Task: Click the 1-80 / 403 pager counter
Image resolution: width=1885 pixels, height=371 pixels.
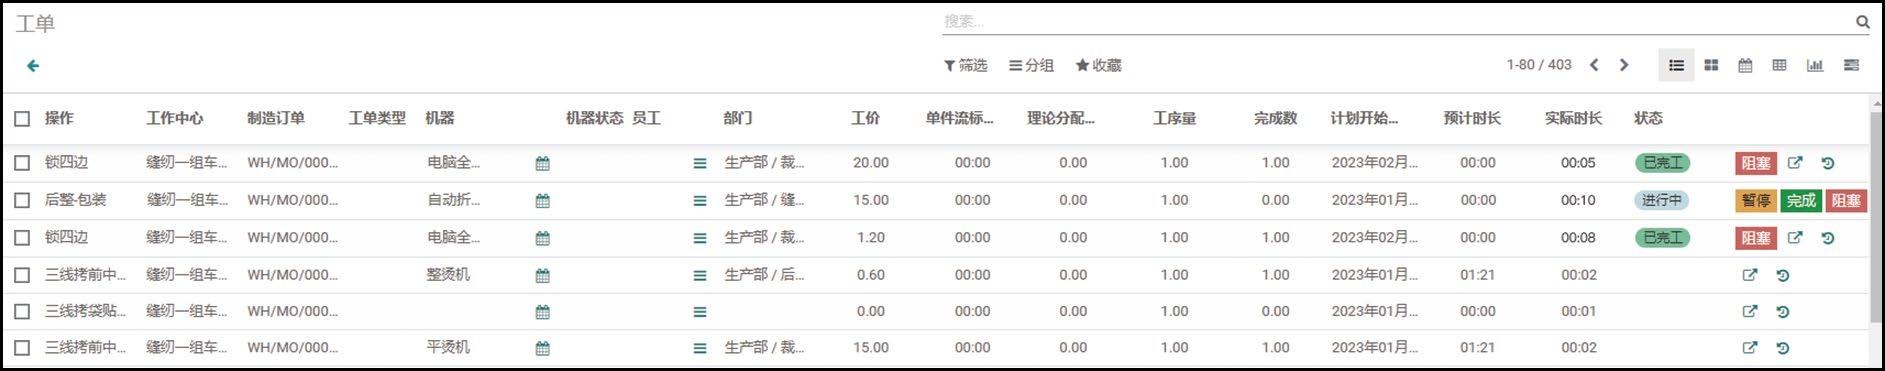Action: click(x=1539, y=65)
